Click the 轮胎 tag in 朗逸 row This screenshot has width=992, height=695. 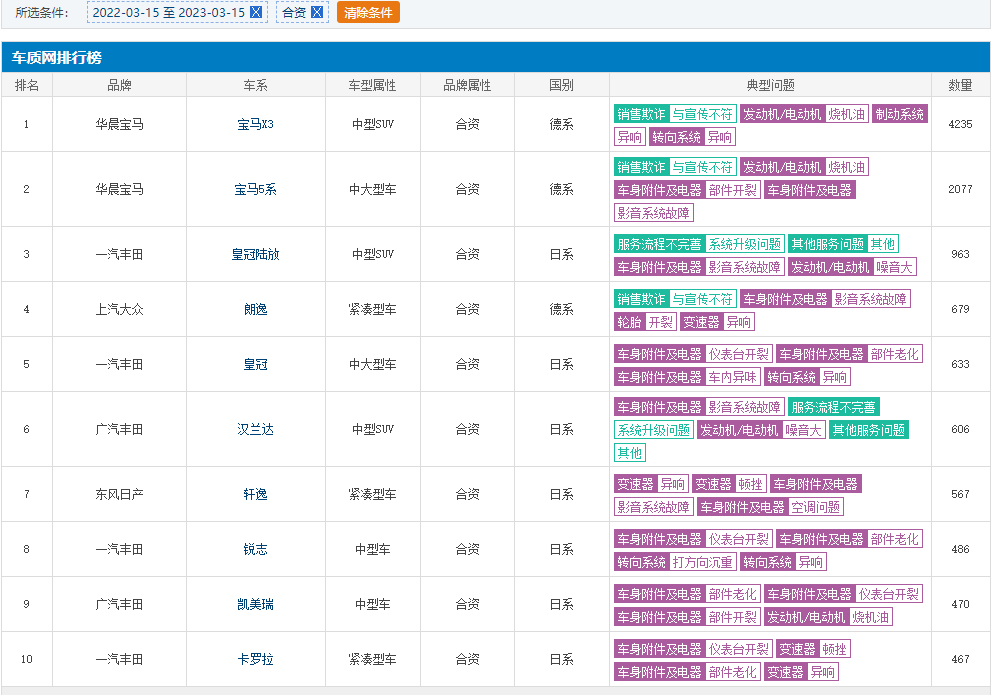tap(629, 322)
